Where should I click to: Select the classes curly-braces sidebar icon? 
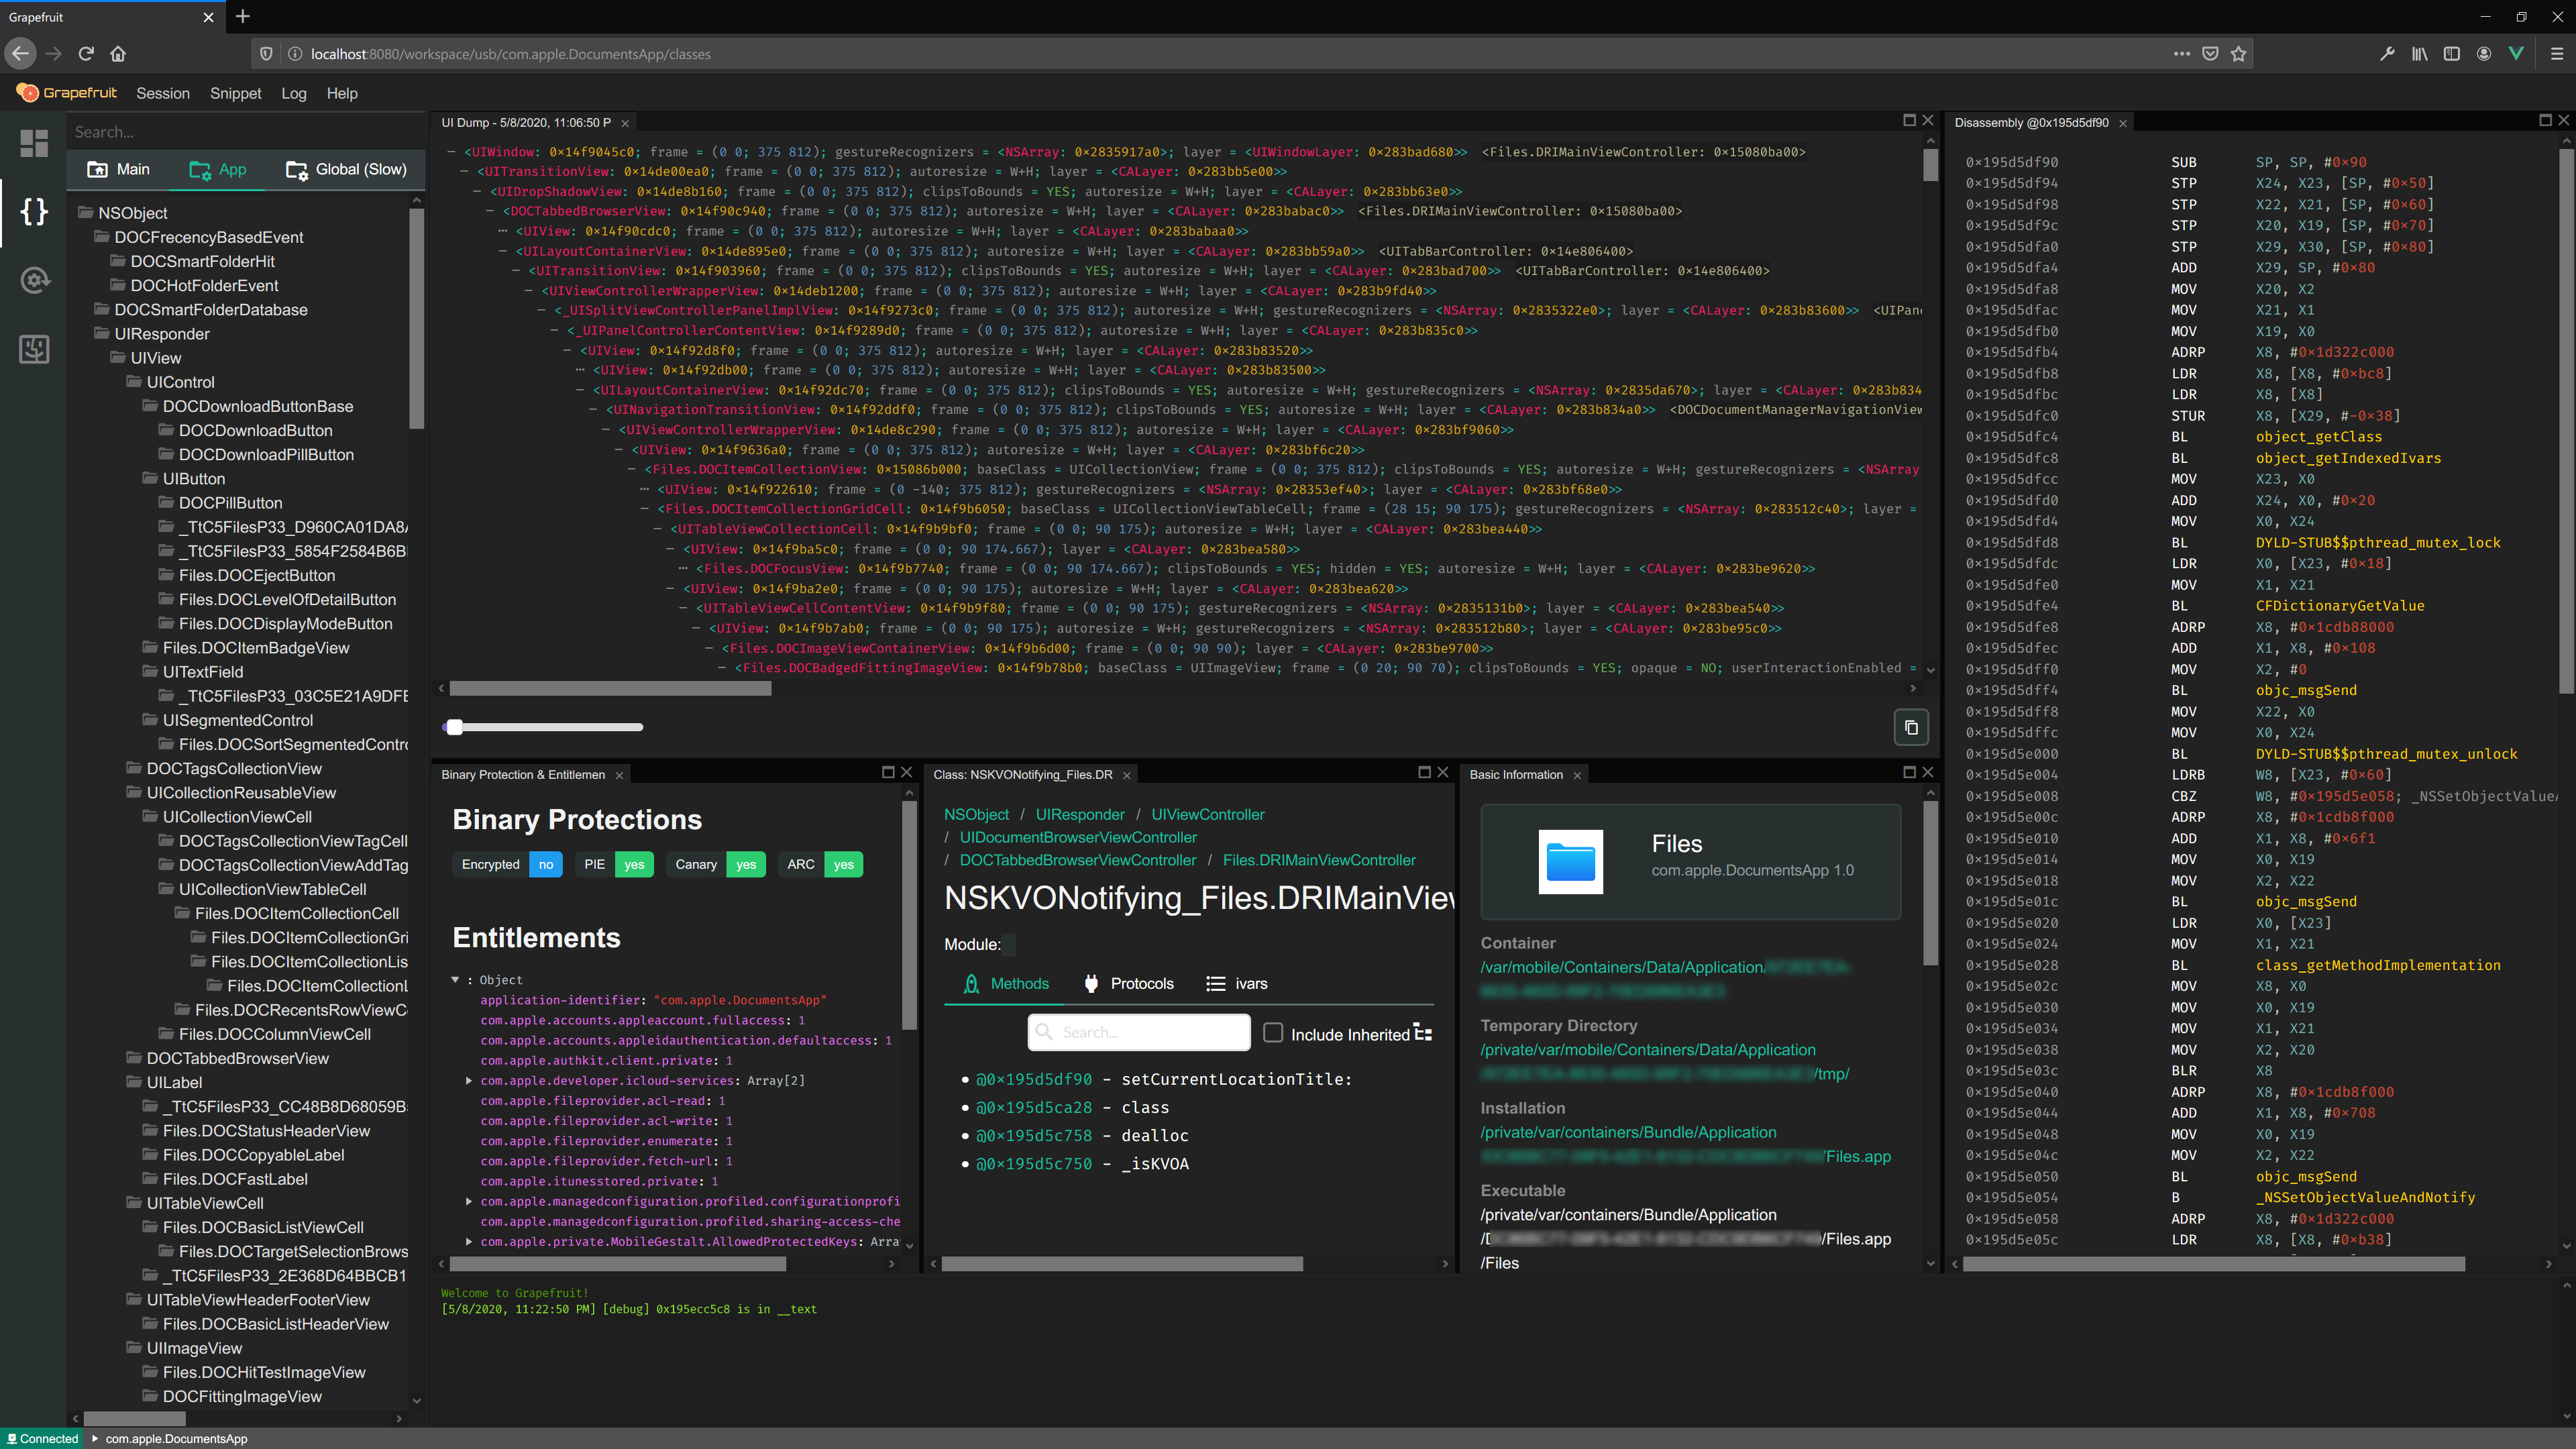[34, 211]
